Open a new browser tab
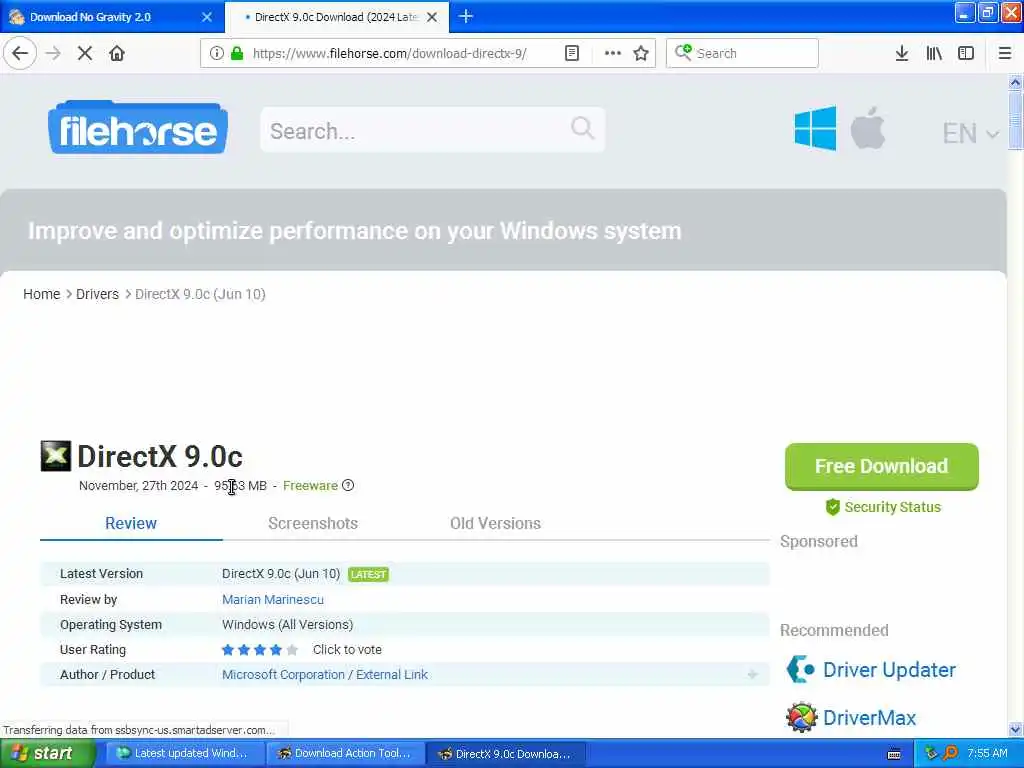The height and width of the screenshot is (768, 1024). click(466, 16)
